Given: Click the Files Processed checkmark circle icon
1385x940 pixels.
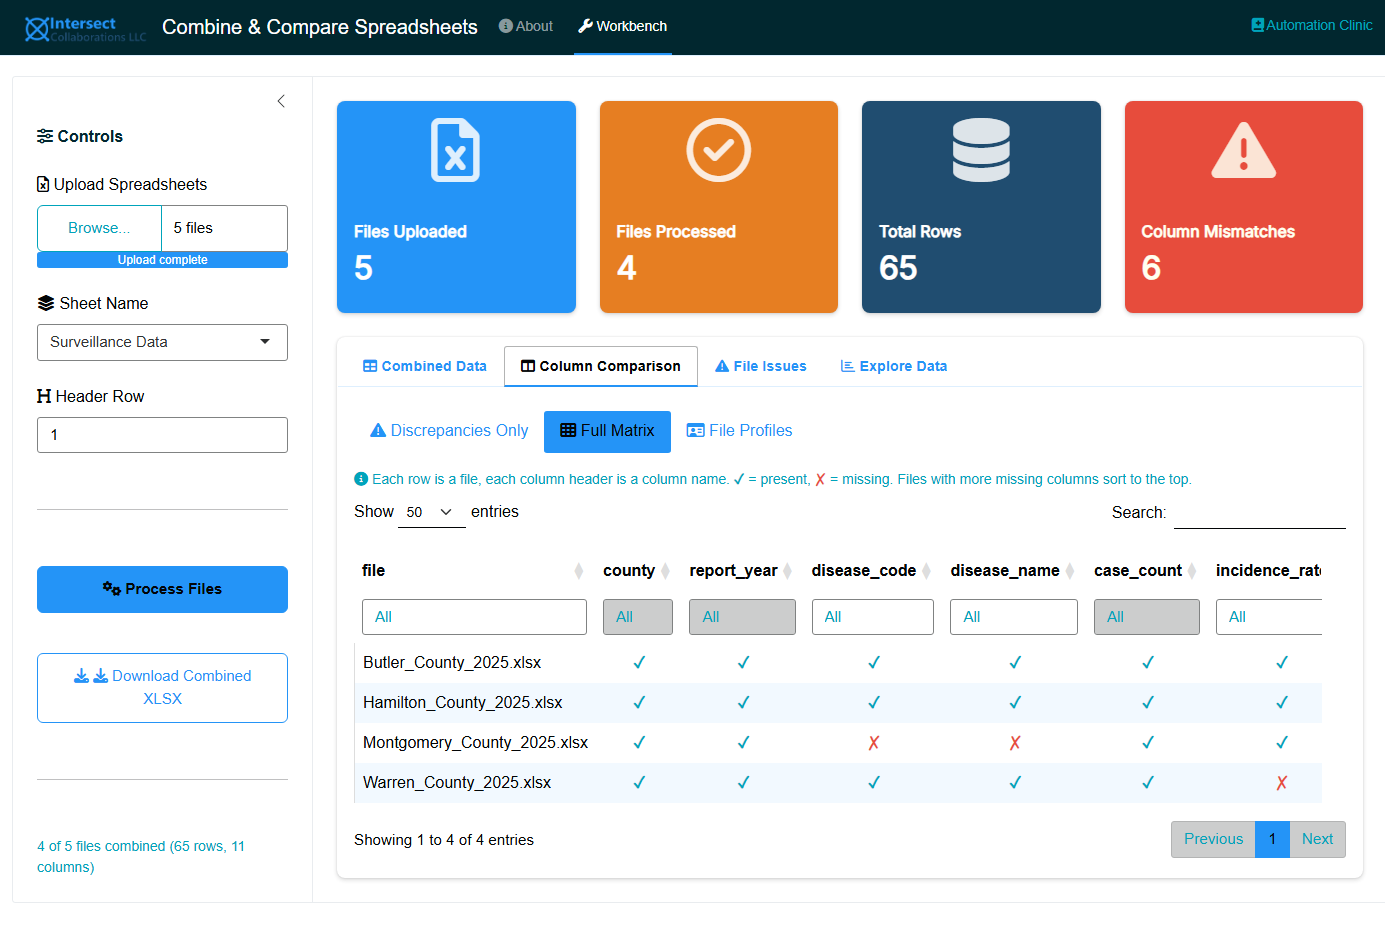Looking at the screenshot, I should tap(718, 150).
